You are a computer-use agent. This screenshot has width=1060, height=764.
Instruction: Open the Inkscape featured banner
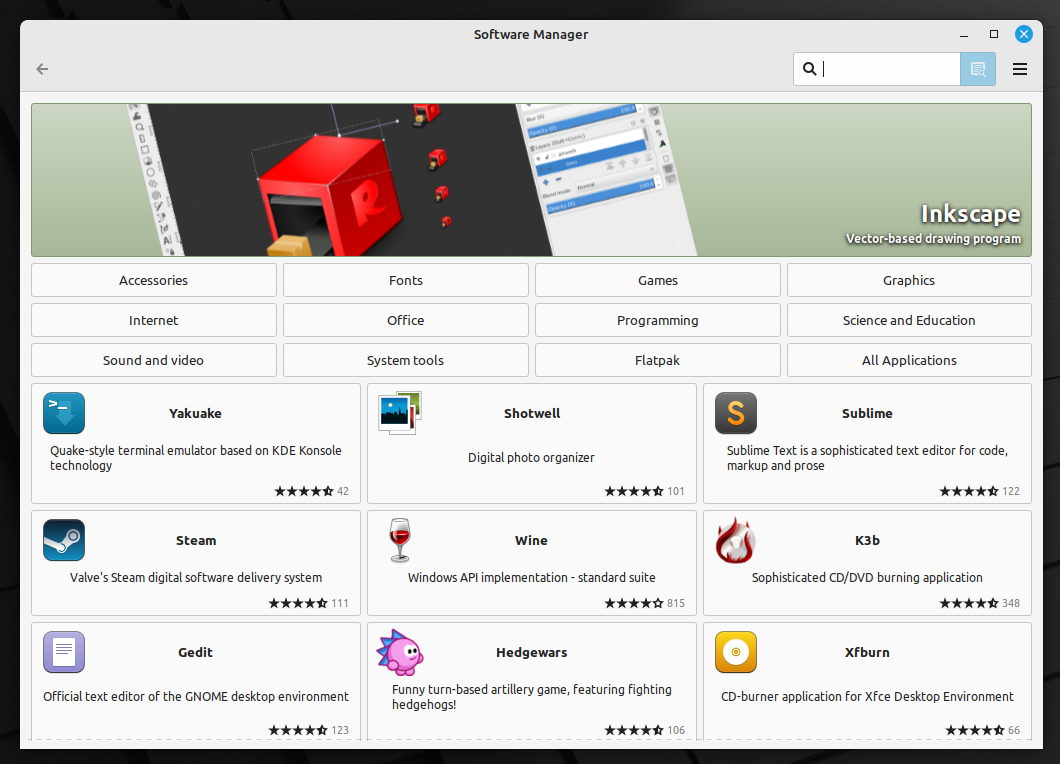531,180
